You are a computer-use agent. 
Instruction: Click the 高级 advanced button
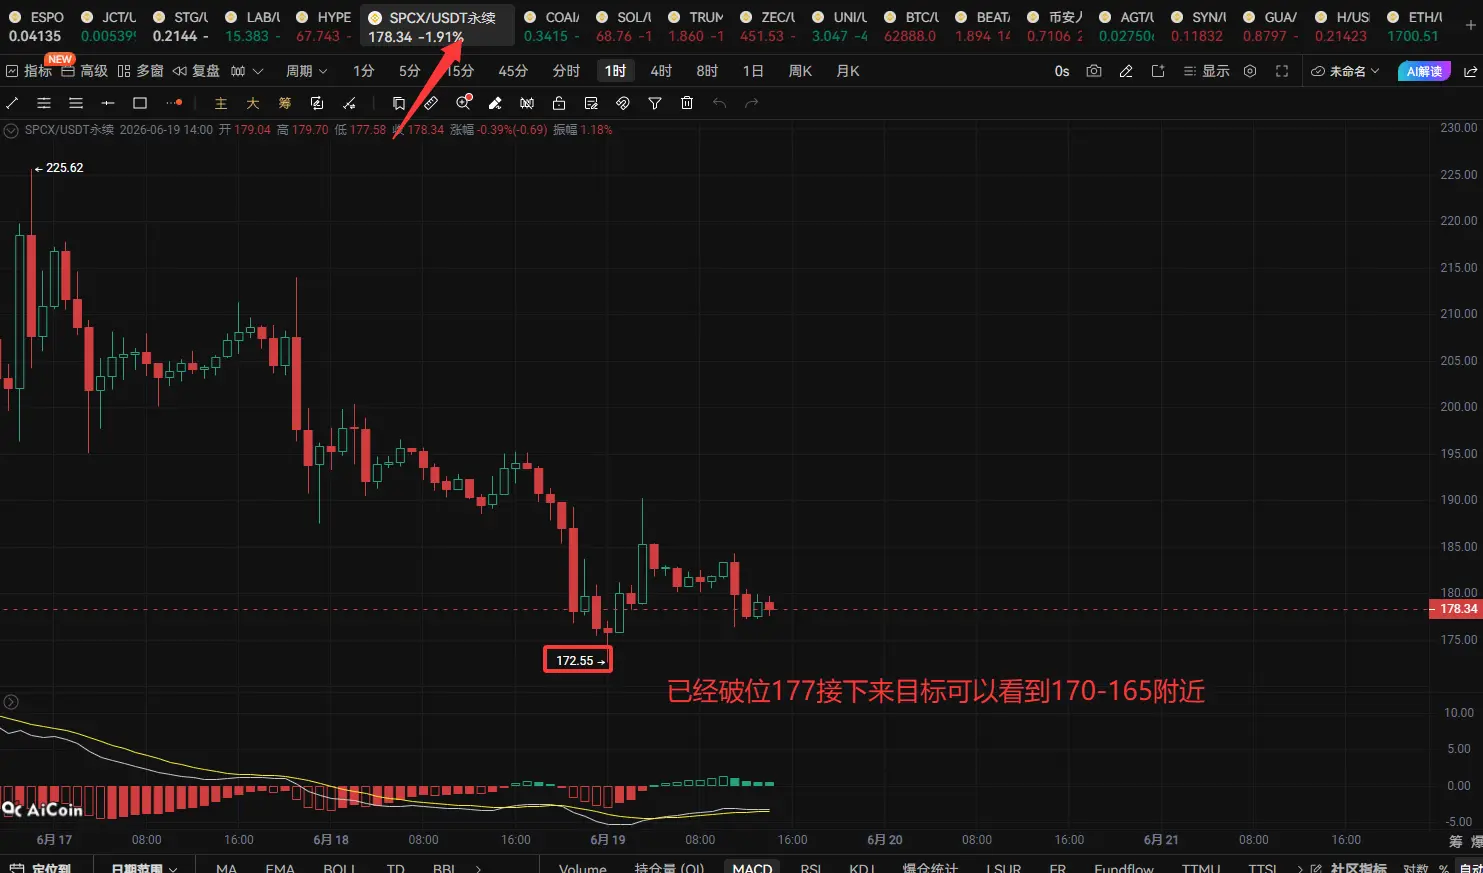(85, 71)
